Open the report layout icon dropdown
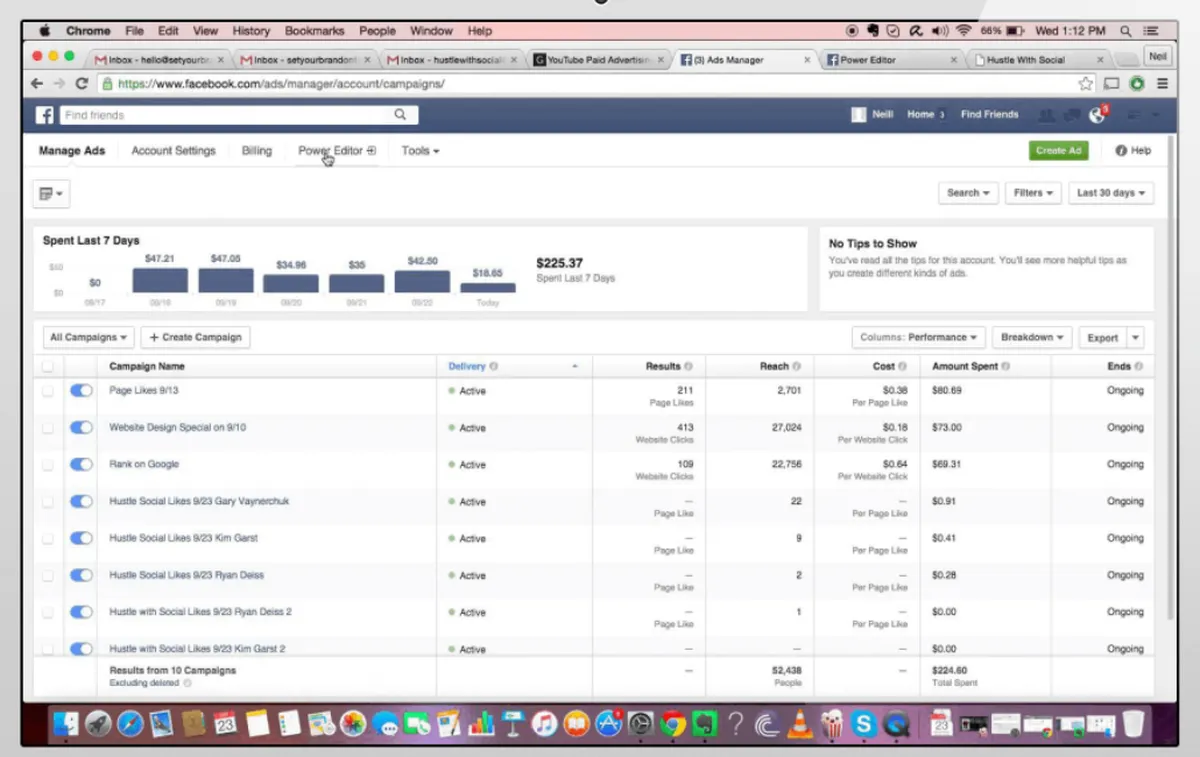Screen dimensions: 1200x757 [x=50, y=193]
